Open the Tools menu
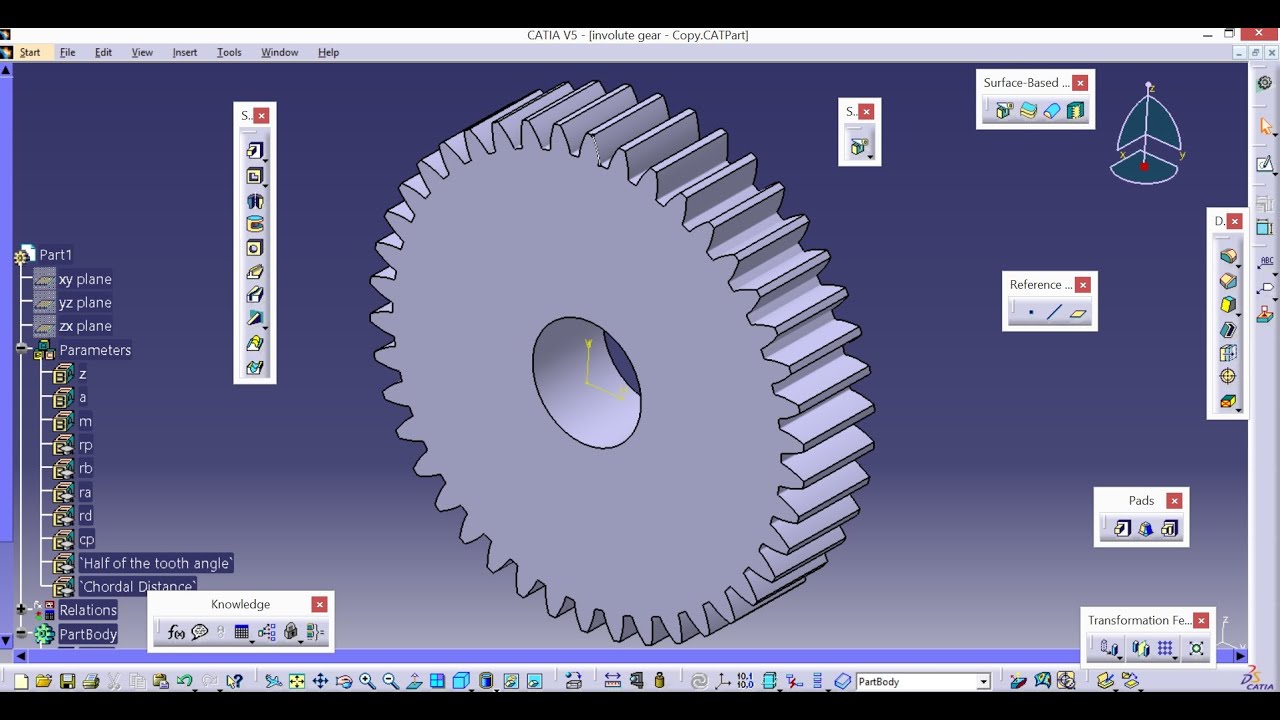 (229, 52)
